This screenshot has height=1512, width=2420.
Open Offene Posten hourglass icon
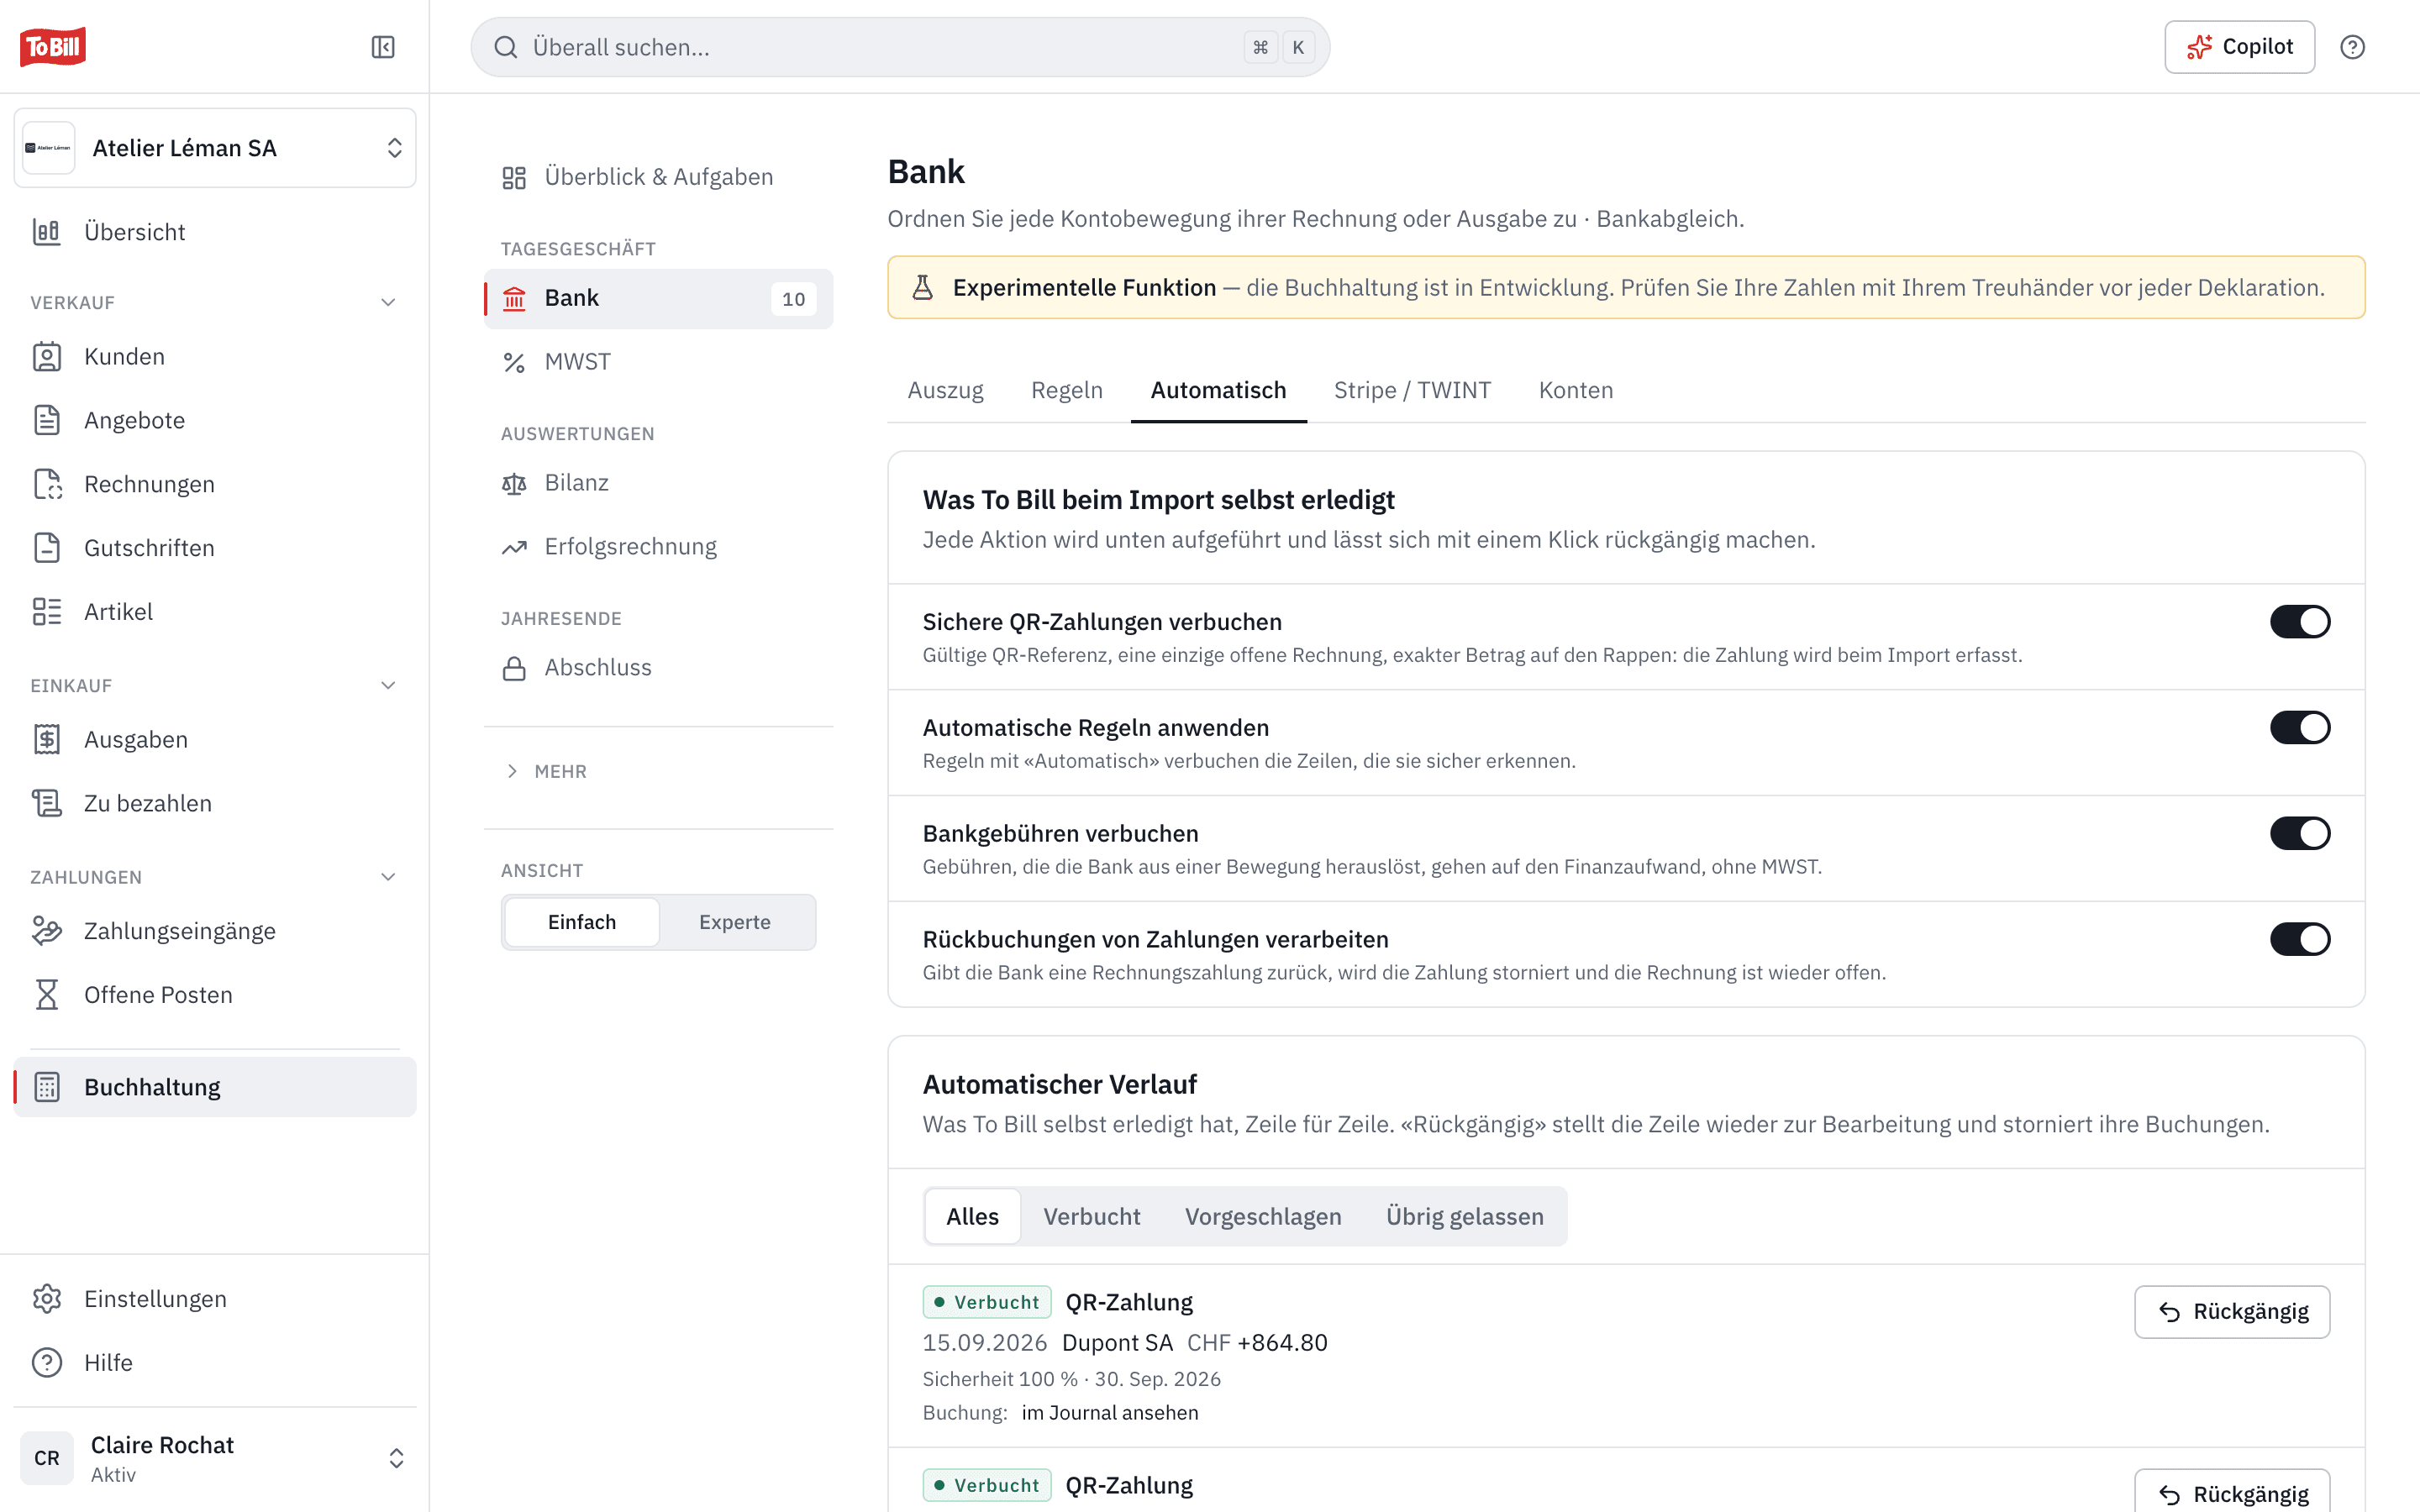47,995
